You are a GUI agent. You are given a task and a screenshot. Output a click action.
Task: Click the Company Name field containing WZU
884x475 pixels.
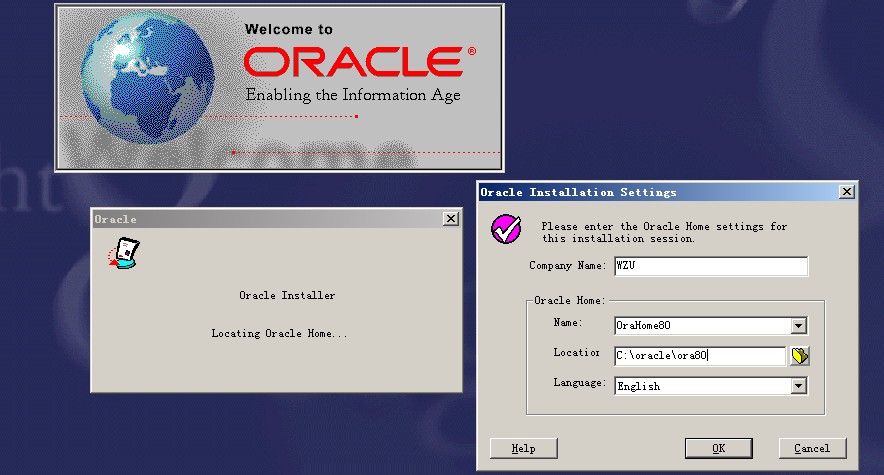(711, 266)
